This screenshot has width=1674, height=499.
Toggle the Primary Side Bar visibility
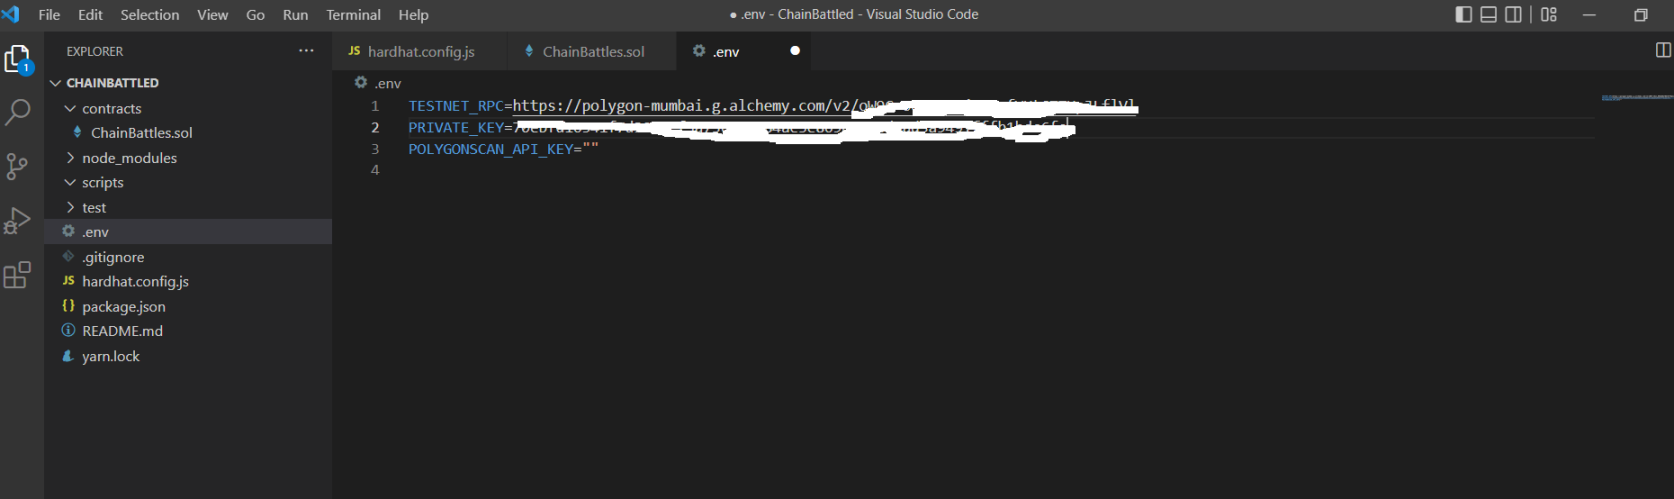pos(1463,15)
